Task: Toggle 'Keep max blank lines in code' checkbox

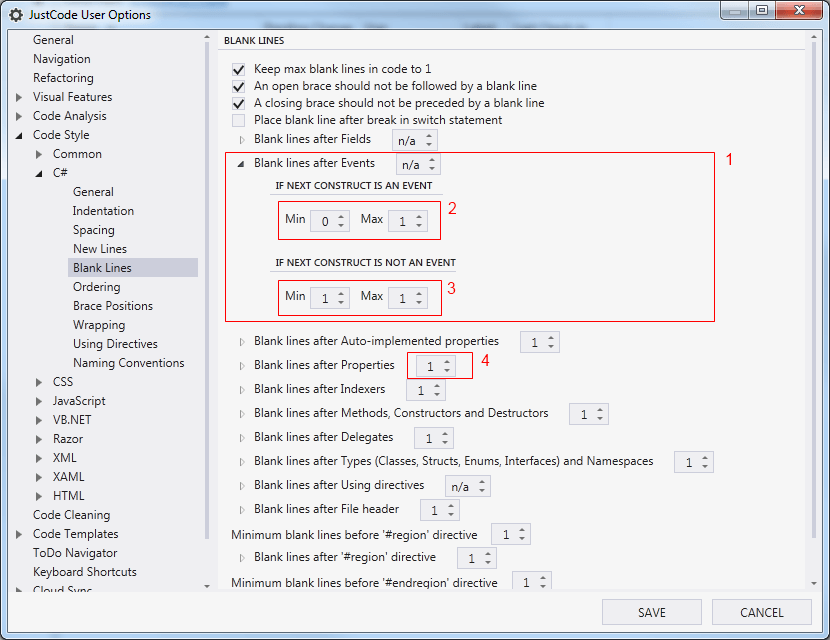Action: pyautogui.click(x=238, y=69)
